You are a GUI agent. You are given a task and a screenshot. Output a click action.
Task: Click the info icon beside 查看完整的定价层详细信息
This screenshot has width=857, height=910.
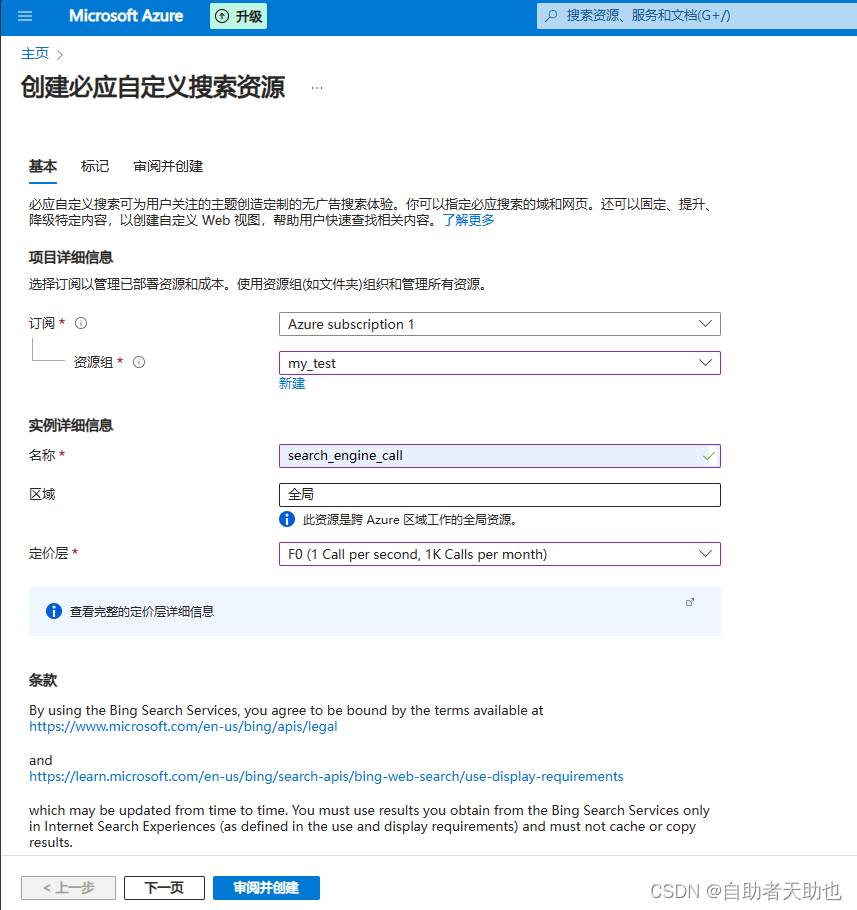53,611
